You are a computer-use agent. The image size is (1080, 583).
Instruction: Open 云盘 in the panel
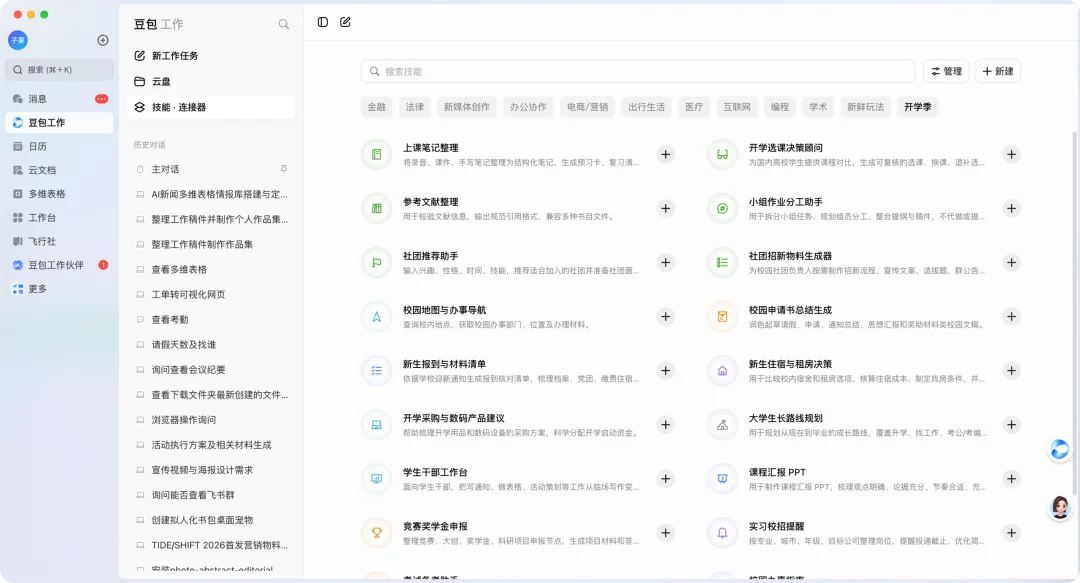click(x=211, y=81)
